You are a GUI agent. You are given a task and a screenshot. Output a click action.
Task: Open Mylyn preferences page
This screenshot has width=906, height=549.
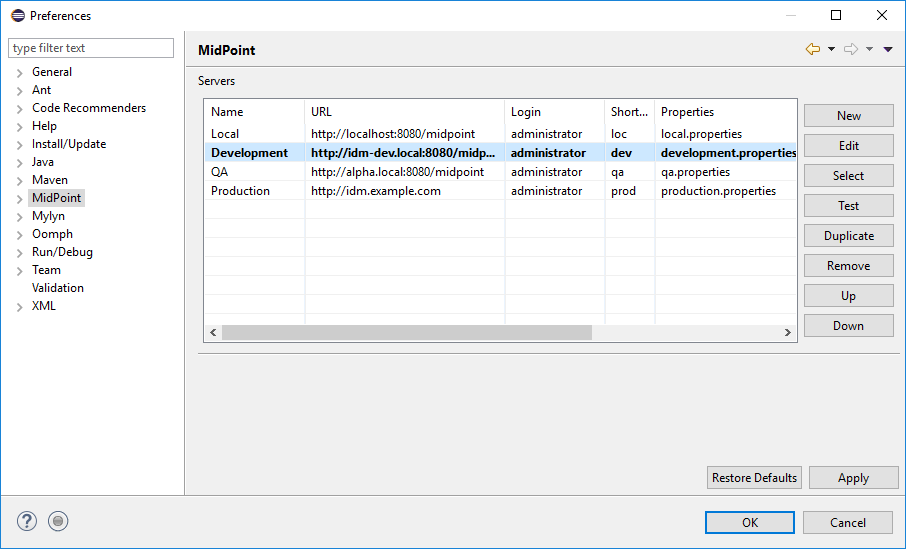coord(49,216)
